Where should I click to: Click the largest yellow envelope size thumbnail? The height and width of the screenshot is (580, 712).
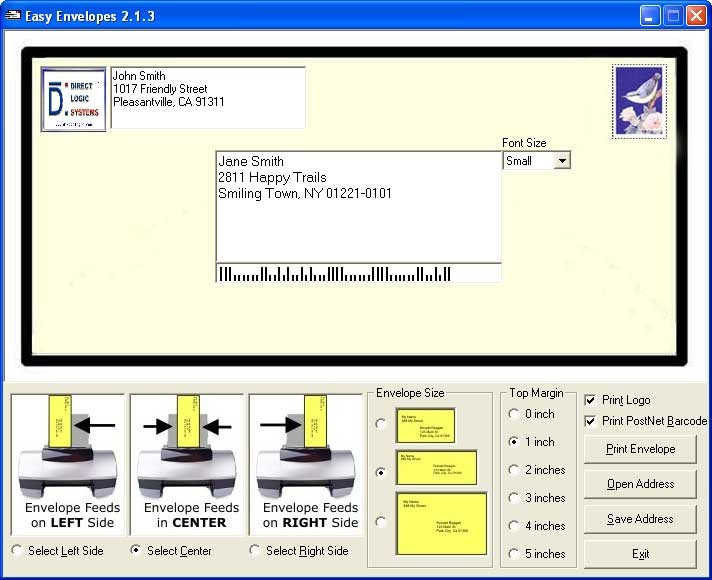pyautogui.click(x=441, y=523)
